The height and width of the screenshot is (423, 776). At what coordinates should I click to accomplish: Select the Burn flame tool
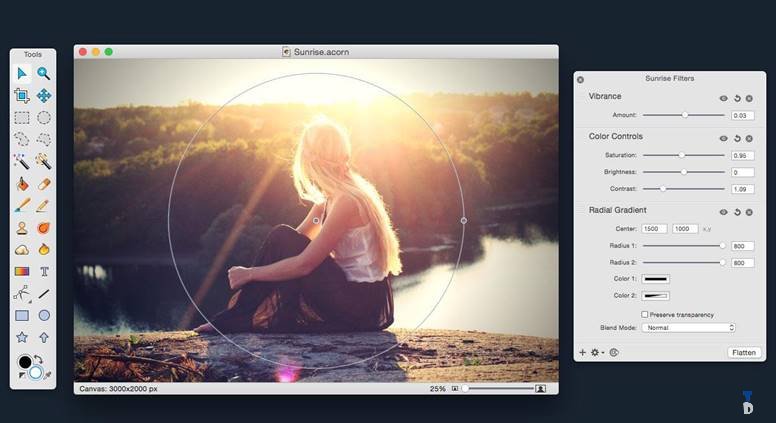tap(44, 249)
